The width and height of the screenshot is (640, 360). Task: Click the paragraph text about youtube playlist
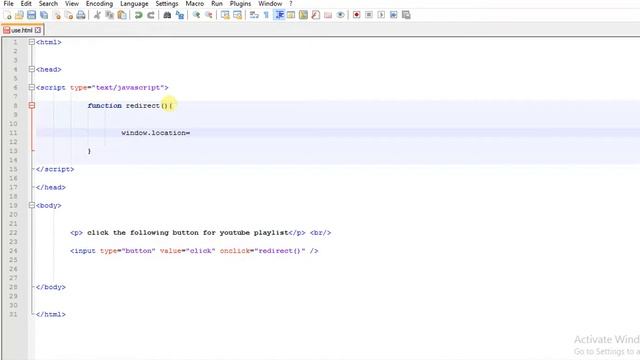pyautogui.click(x=188, y=233)
